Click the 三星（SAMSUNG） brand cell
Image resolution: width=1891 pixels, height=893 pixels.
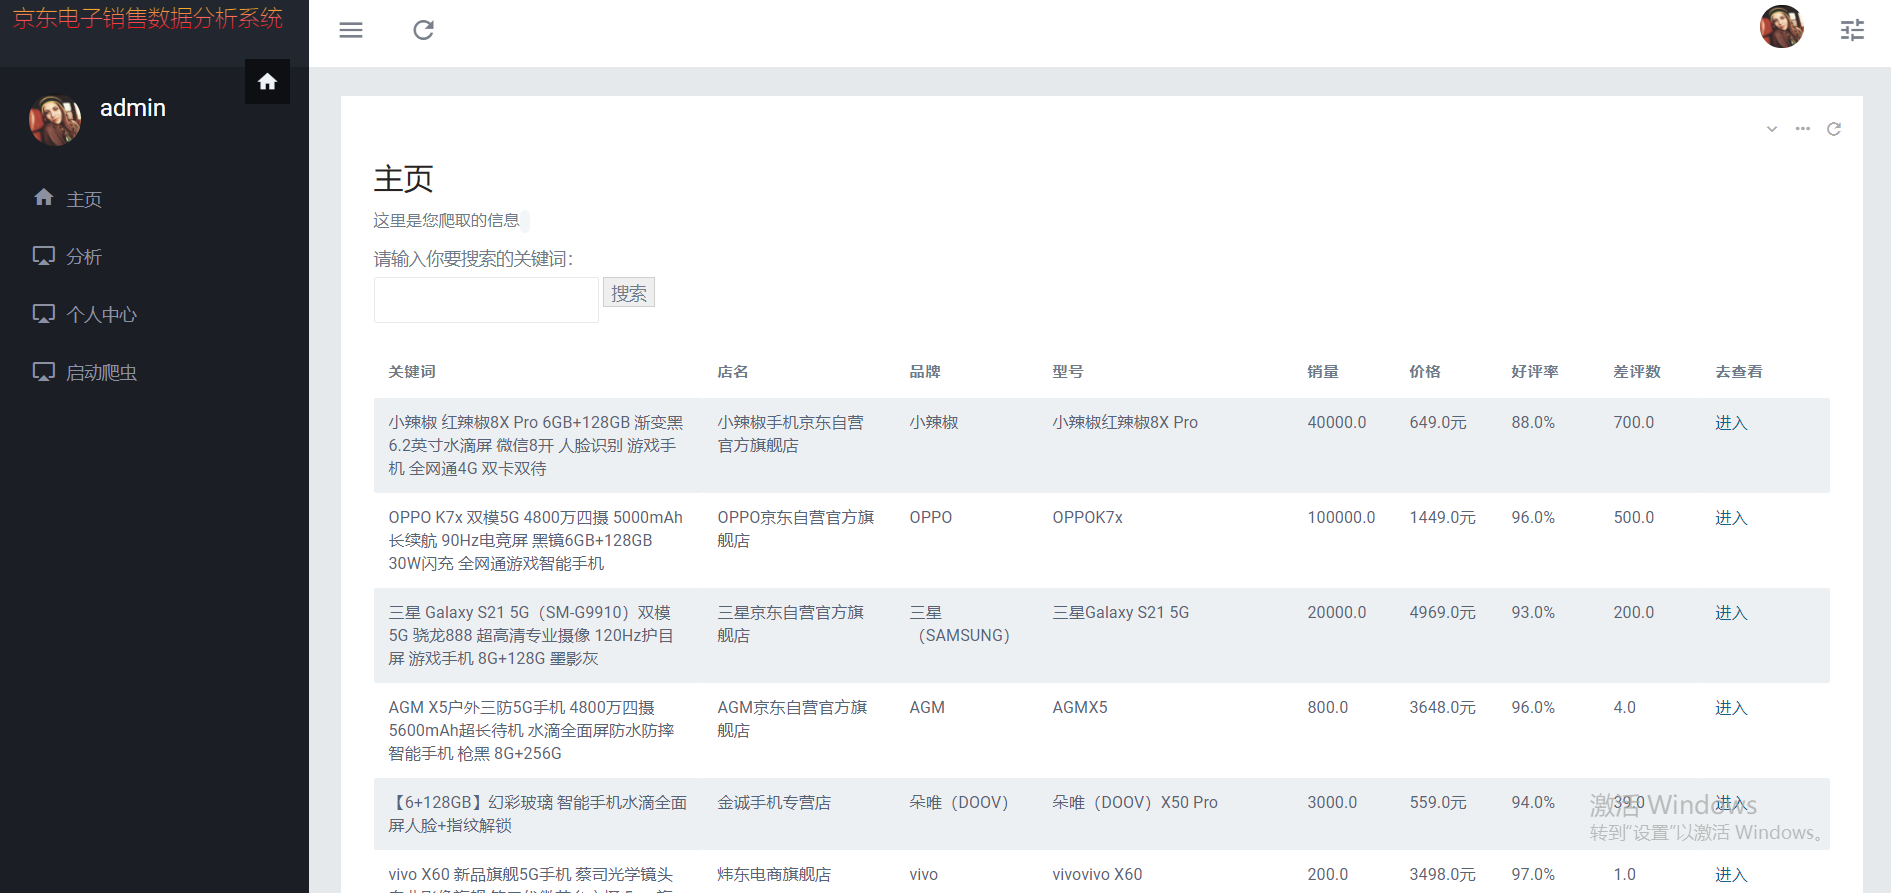(960, 624)
